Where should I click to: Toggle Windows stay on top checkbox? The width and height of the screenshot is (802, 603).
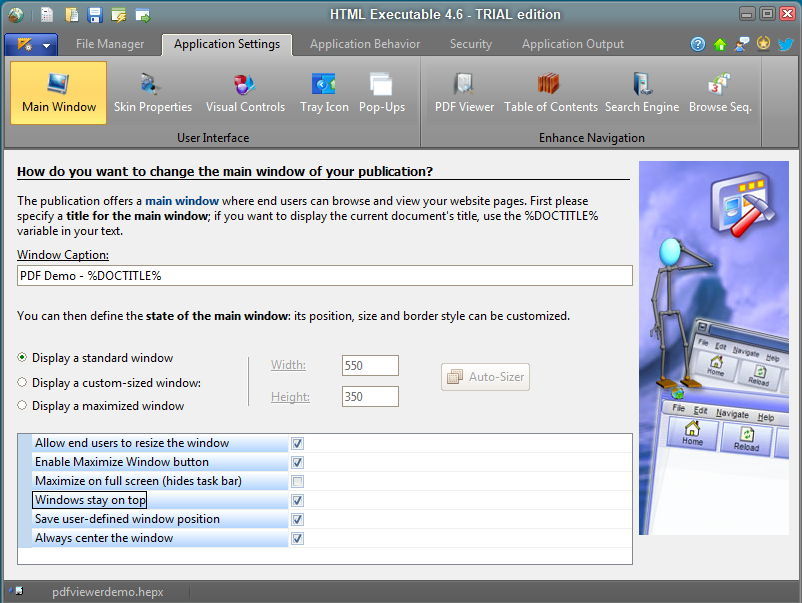point(297,500)
